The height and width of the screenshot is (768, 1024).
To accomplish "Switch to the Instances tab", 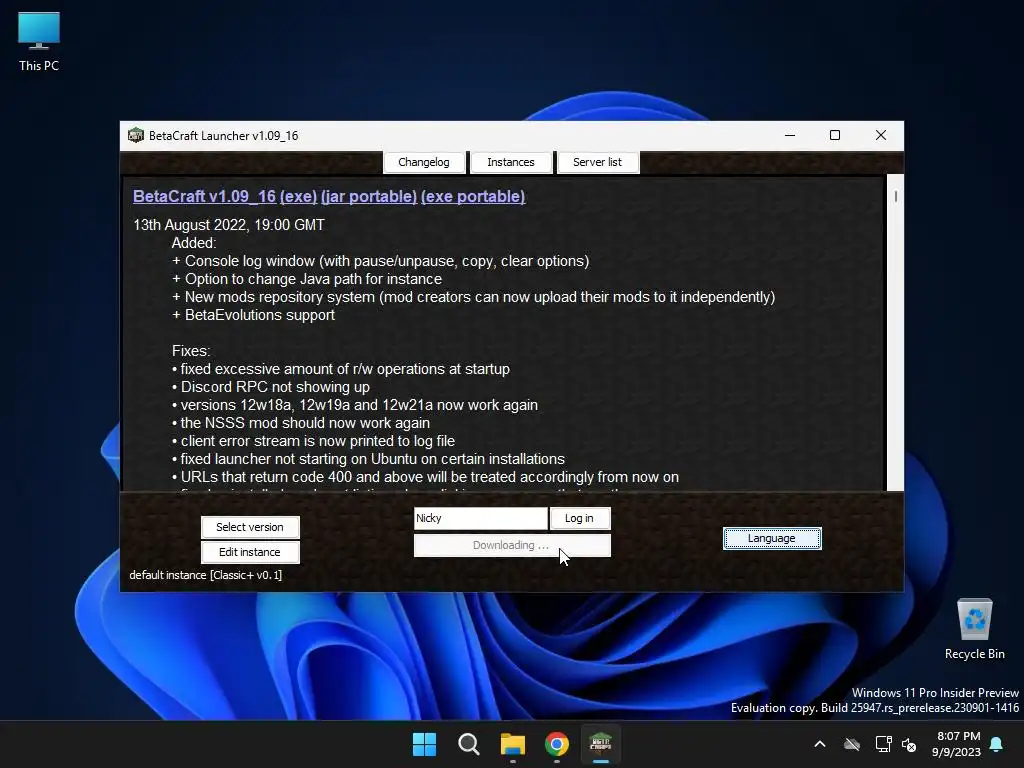I will tap(511, 162).
